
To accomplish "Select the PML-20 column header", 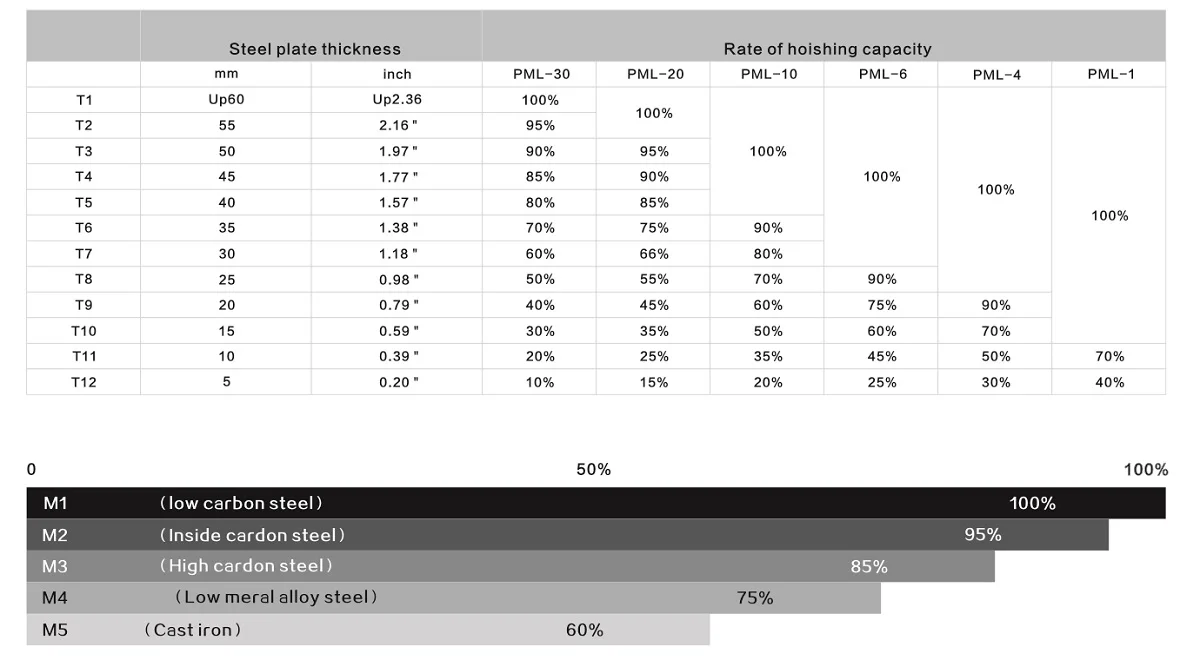I will point(654,75).
